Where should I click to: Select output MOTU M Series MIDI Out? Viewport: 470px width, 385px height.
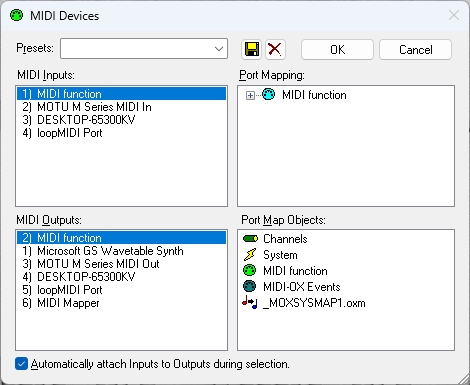[121, 264]
